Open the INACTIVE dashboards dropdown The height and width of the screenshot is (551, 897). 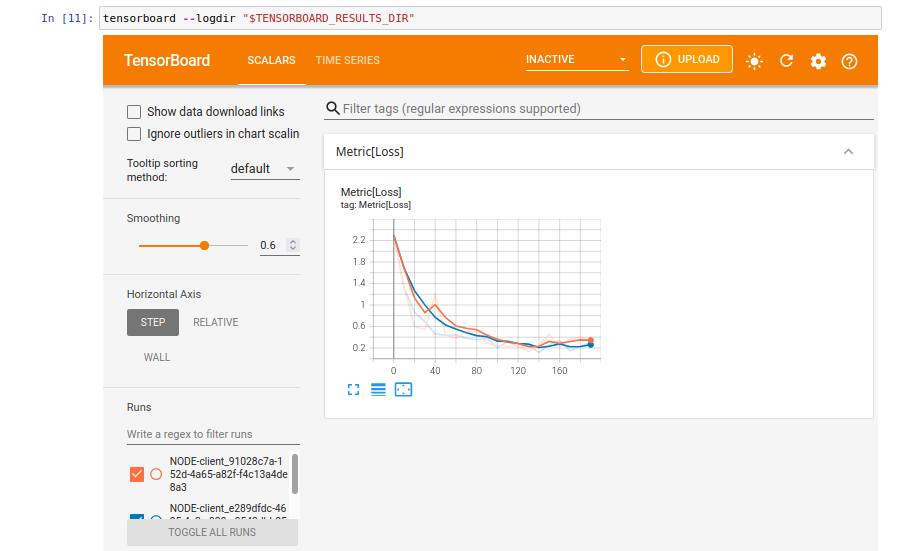[577, 60]
